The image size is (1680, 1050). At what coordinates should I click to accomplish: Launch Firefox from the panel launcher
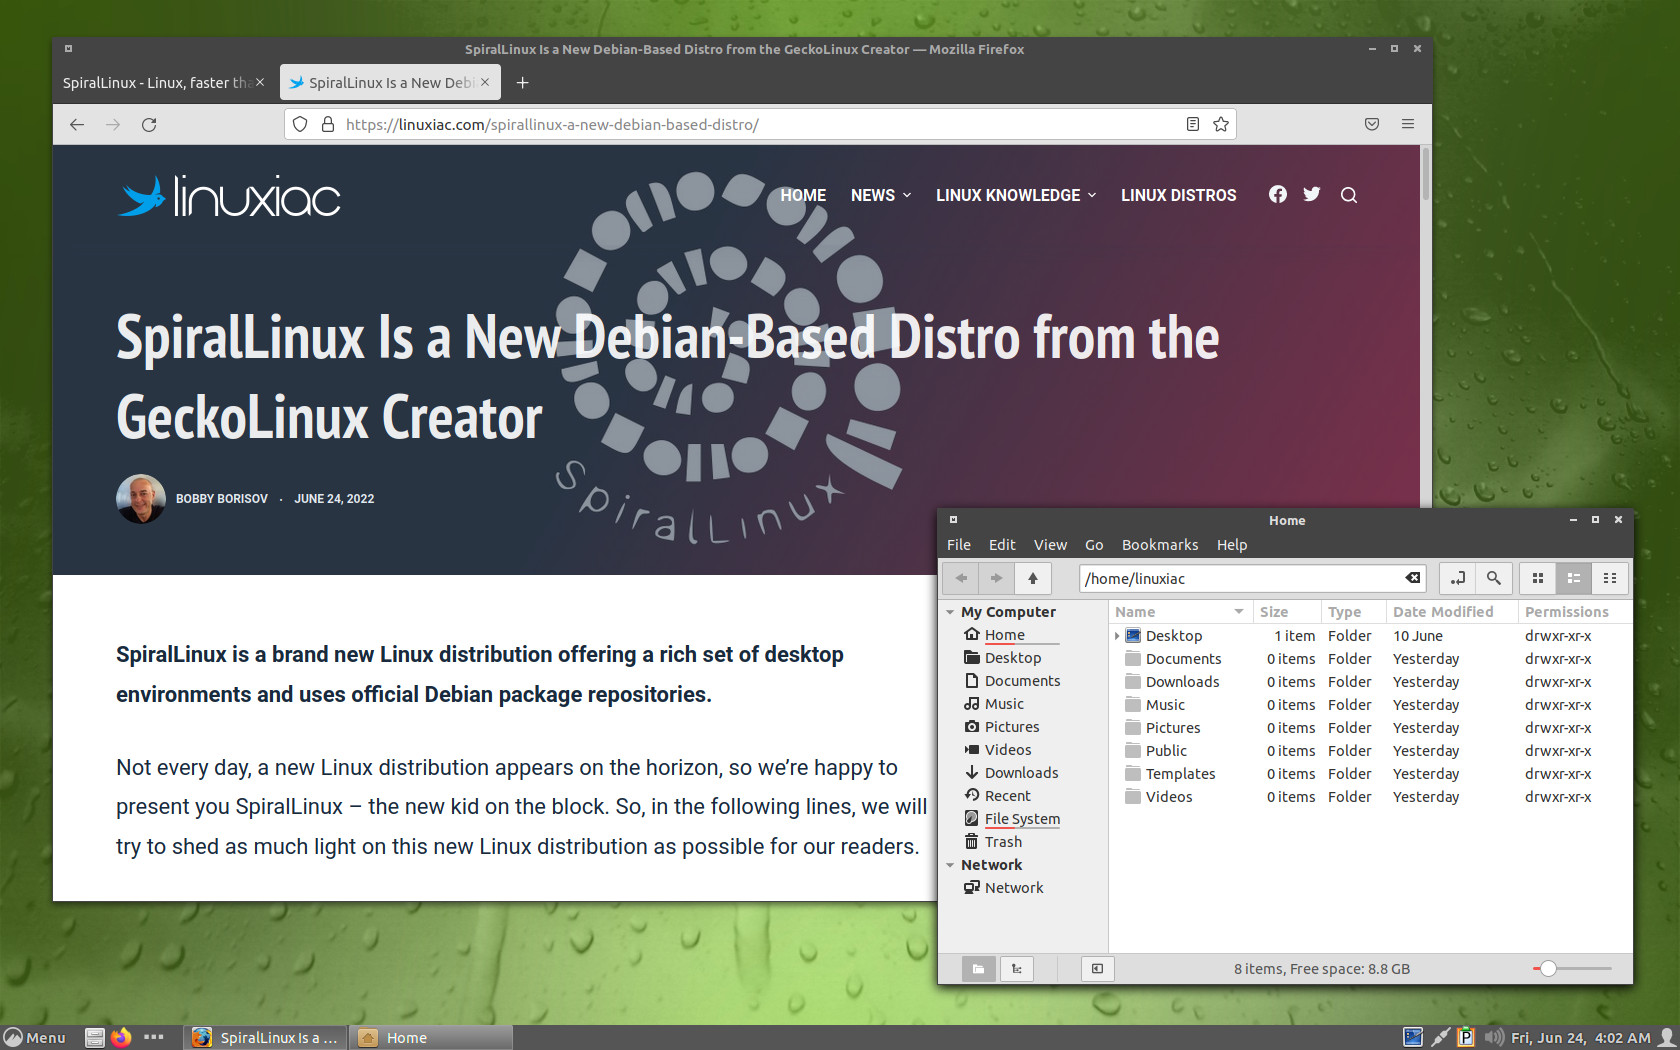click(x=121, y=1037)
